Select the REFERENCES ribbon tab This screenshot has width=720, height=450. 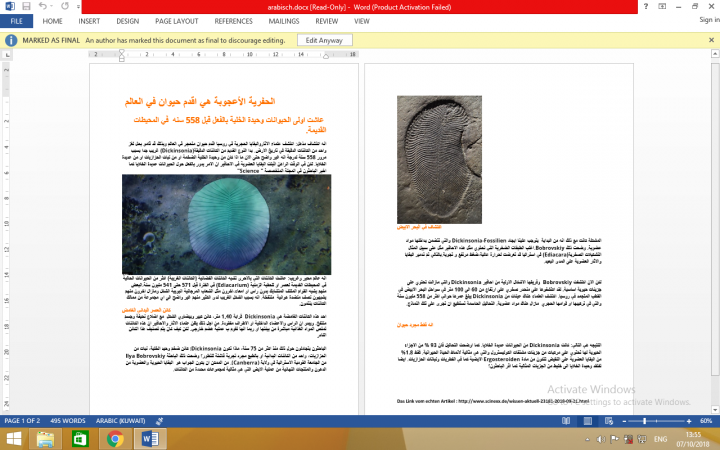(x=233, y=21)
